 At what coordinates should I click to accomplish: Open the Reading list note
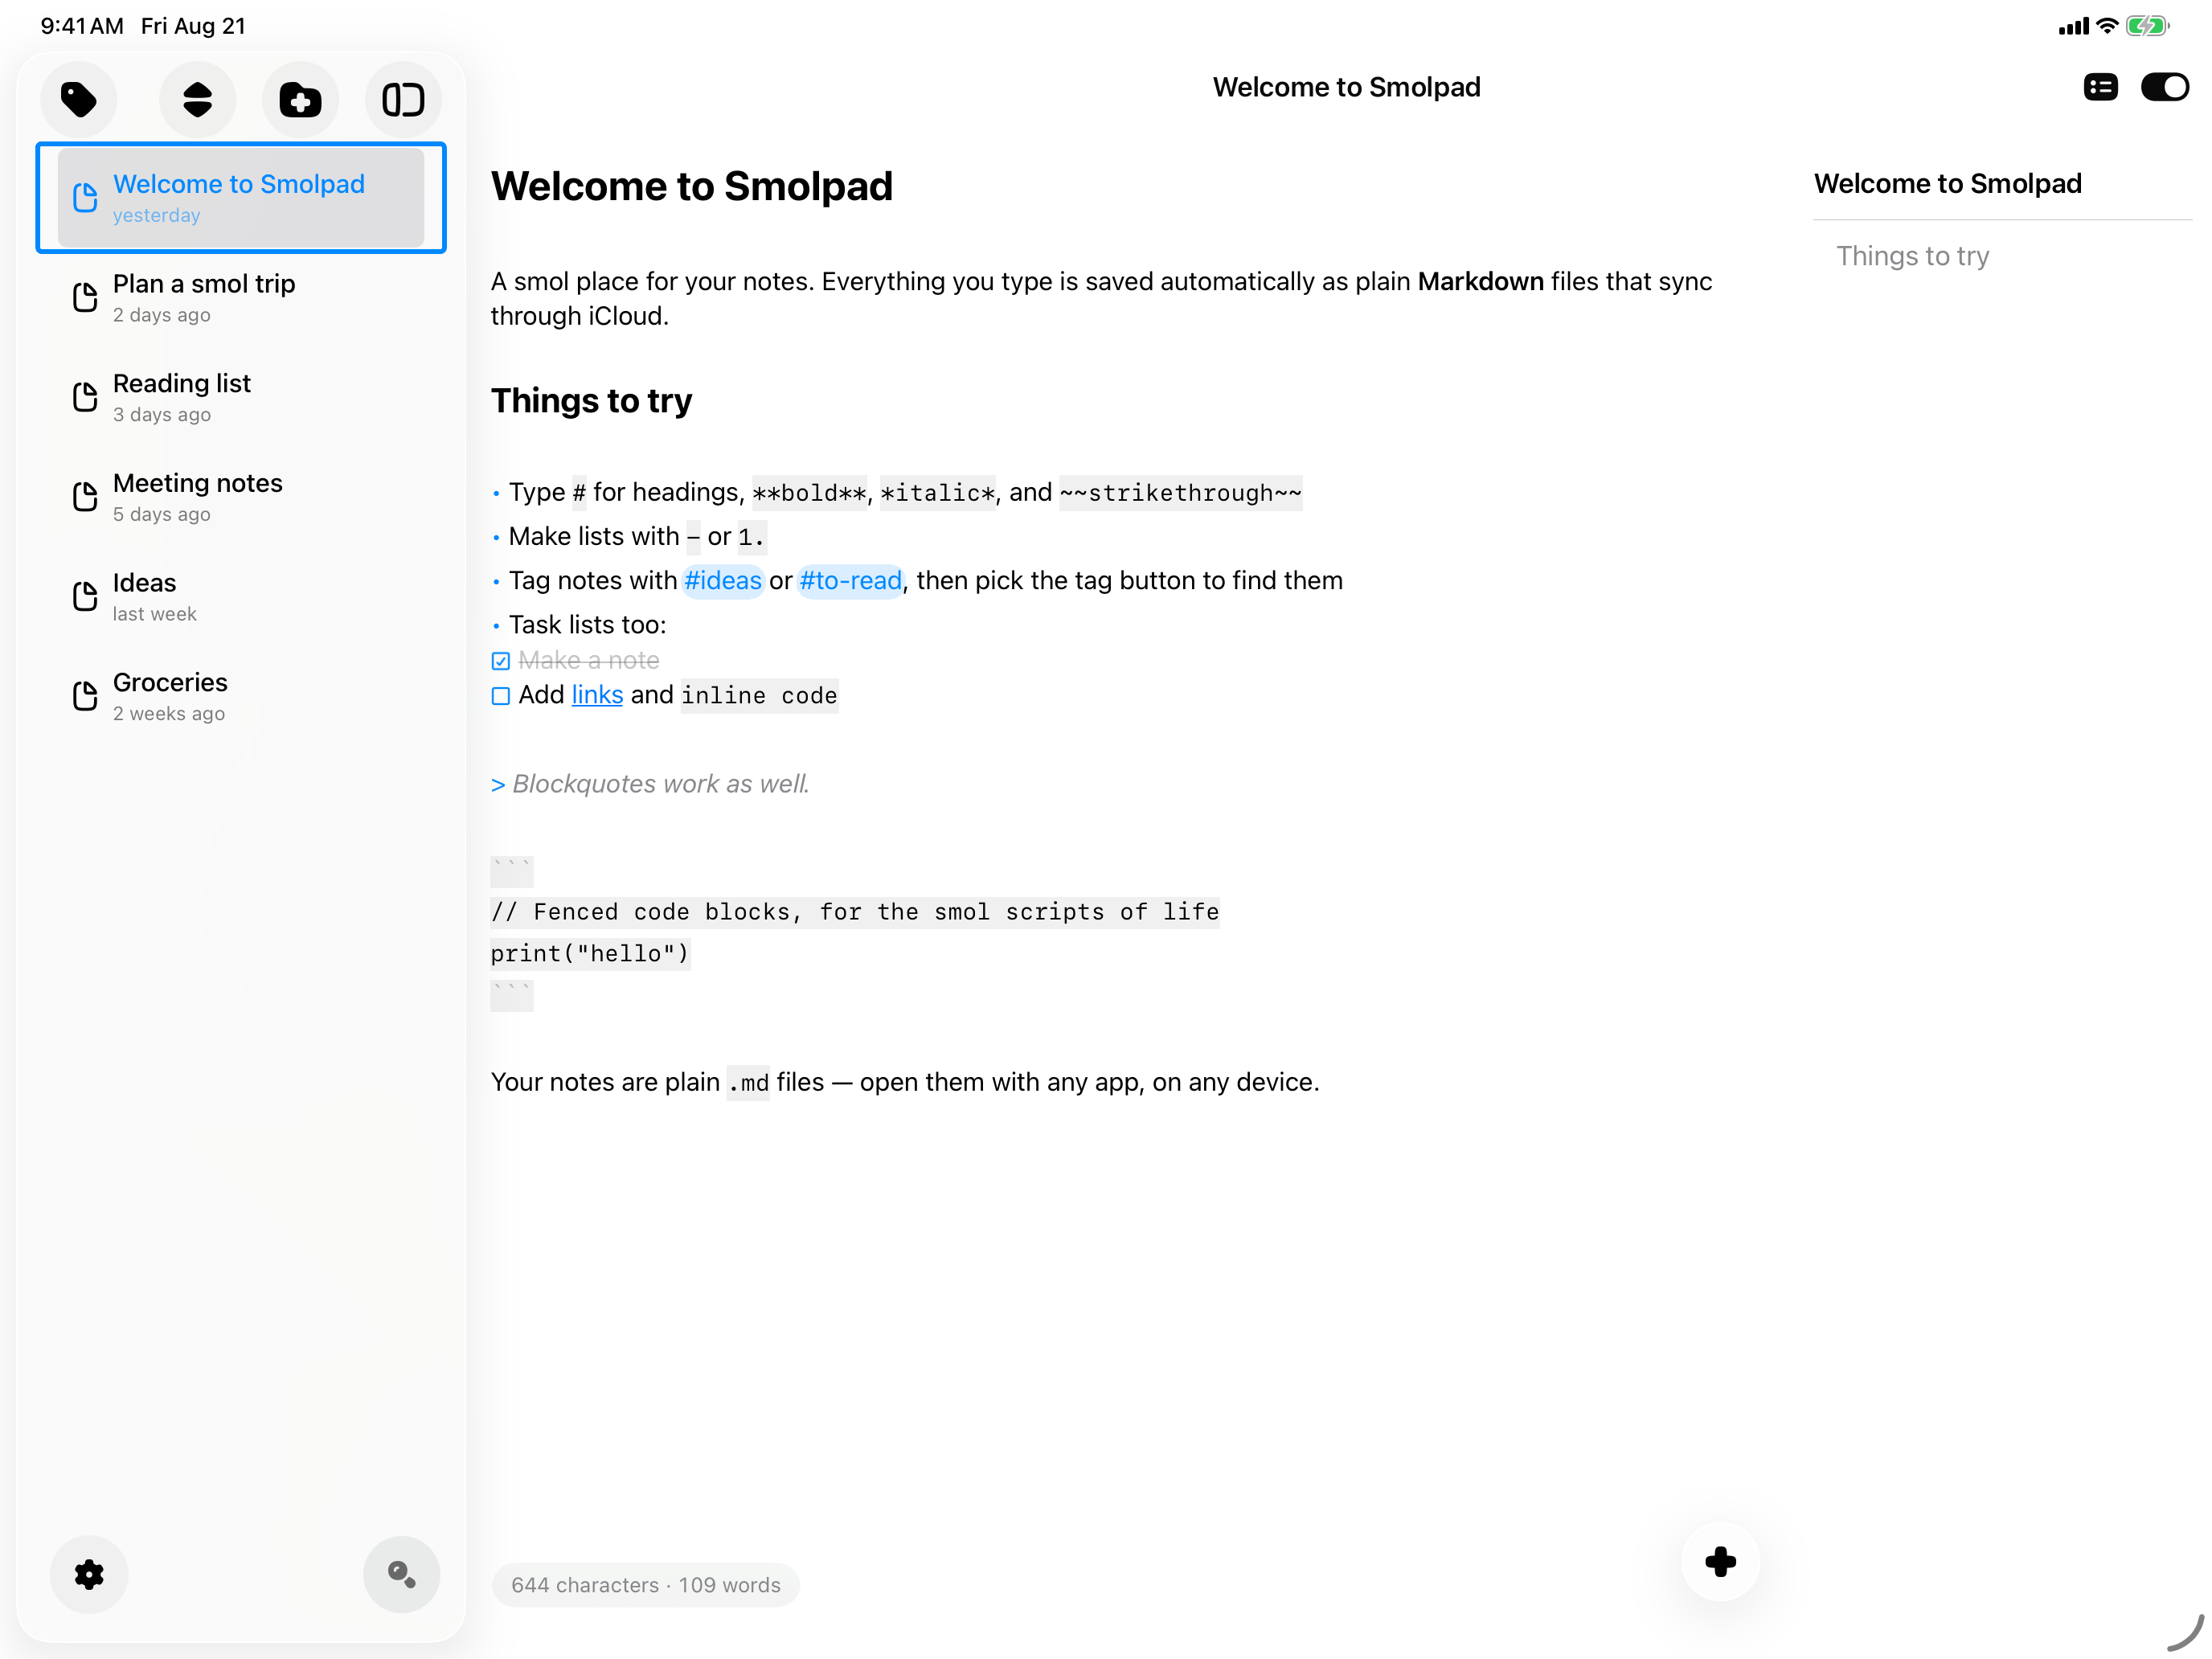click(x=241, y=397)
